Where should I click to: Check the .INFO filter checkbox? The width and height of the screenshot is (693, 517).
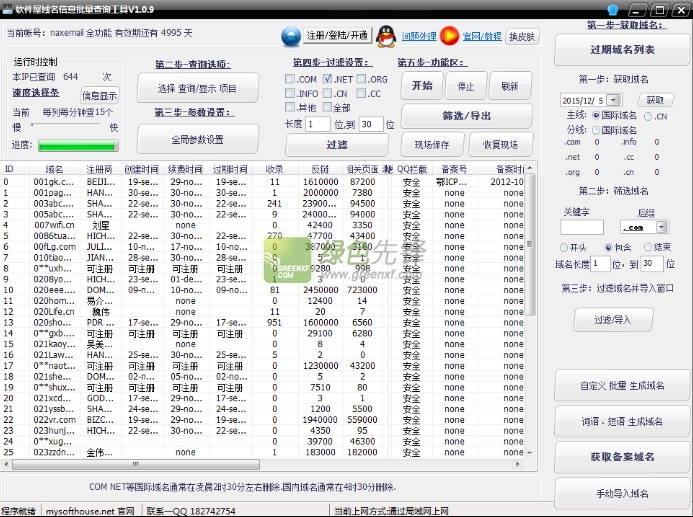290,93
